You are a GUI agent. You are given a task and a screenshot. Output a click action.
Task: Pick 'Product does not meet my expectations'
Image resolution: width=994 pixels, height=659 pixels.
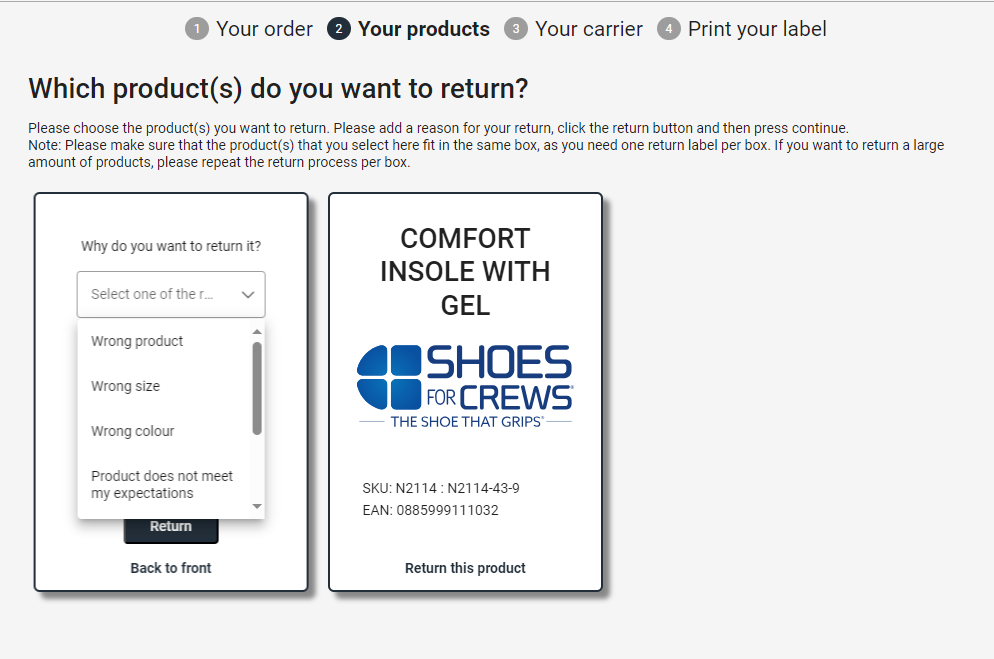click(x=162, y=484)
